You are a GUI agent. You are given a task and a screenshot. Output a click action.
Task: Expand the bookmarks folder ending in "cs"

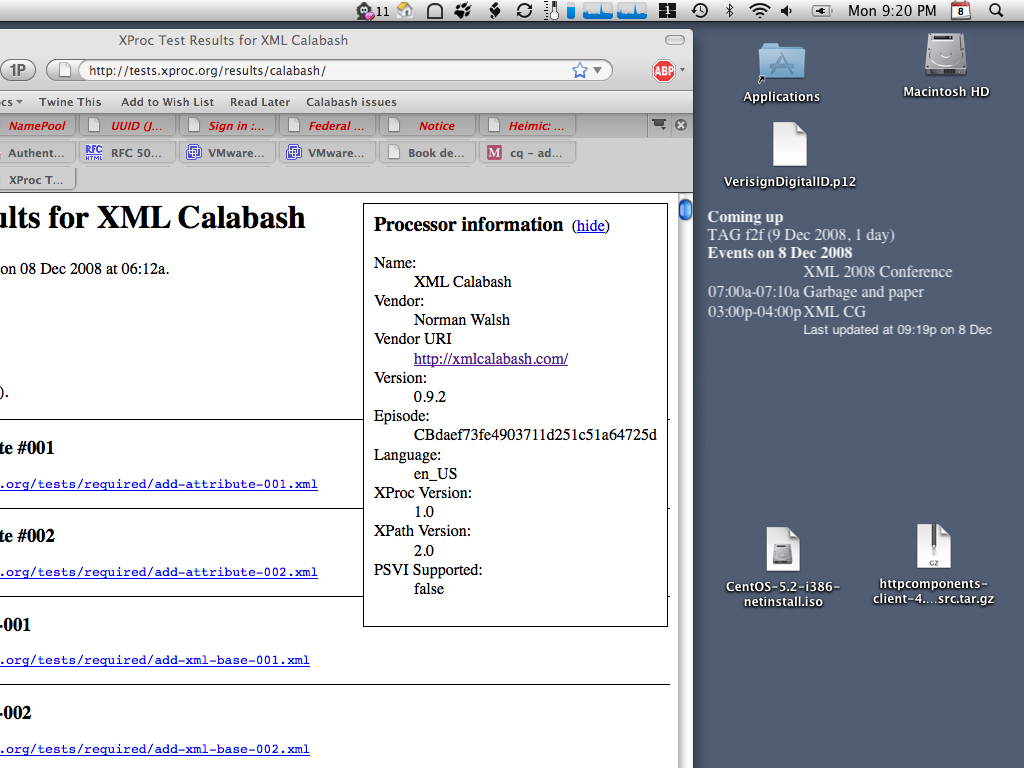click(x=11, y=102)
